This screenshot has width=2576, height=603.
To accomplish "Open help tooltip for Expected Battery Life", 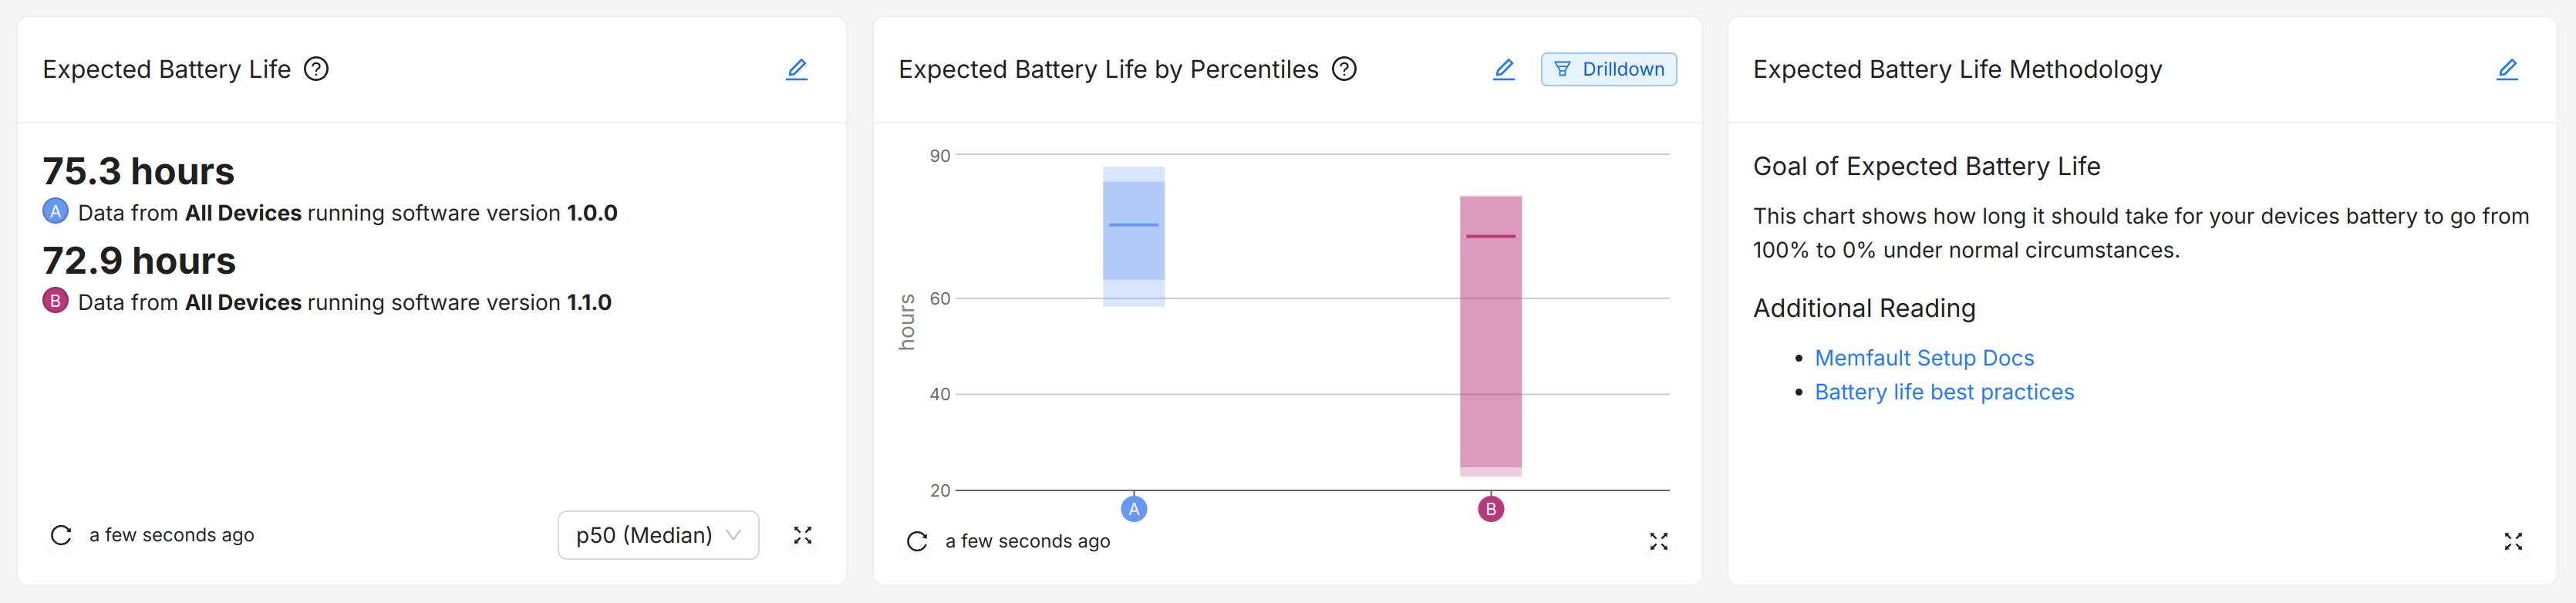I will [x=316, y=70].
